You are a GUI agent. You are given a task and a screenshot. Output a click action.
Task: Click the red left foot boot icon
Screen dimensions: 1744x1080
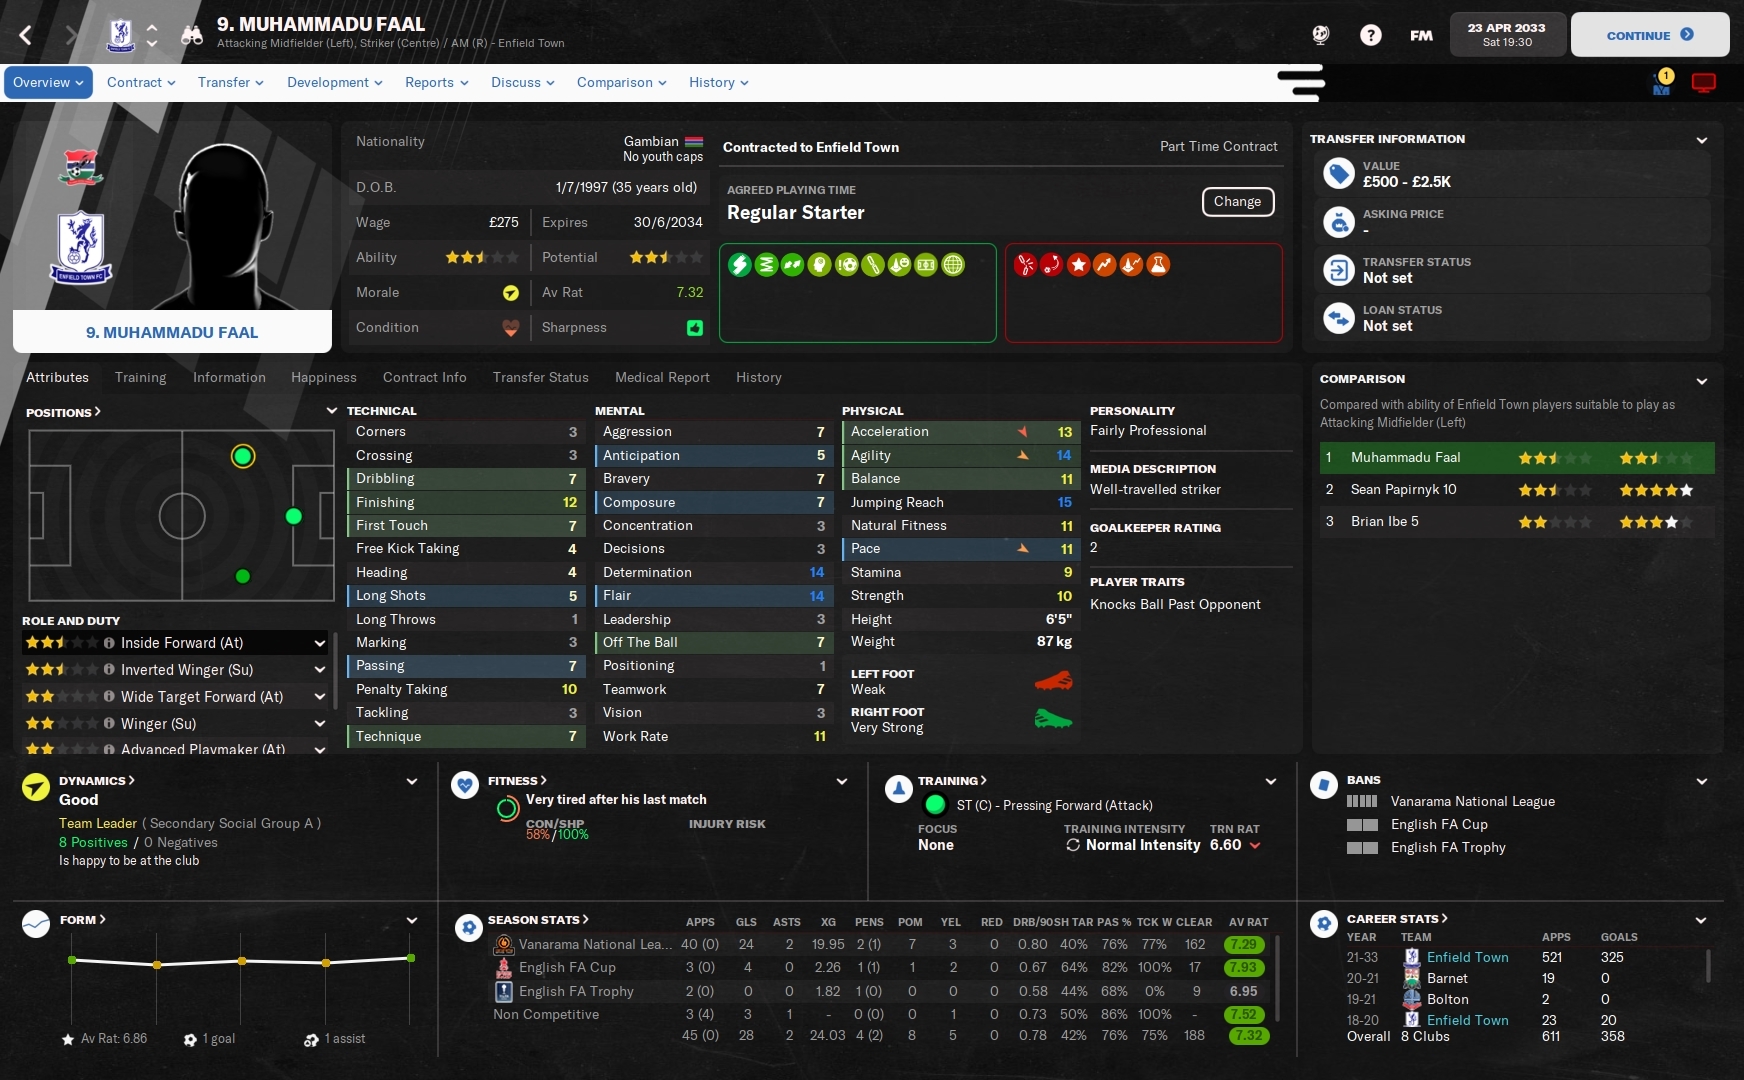[x=1053, y=681]
